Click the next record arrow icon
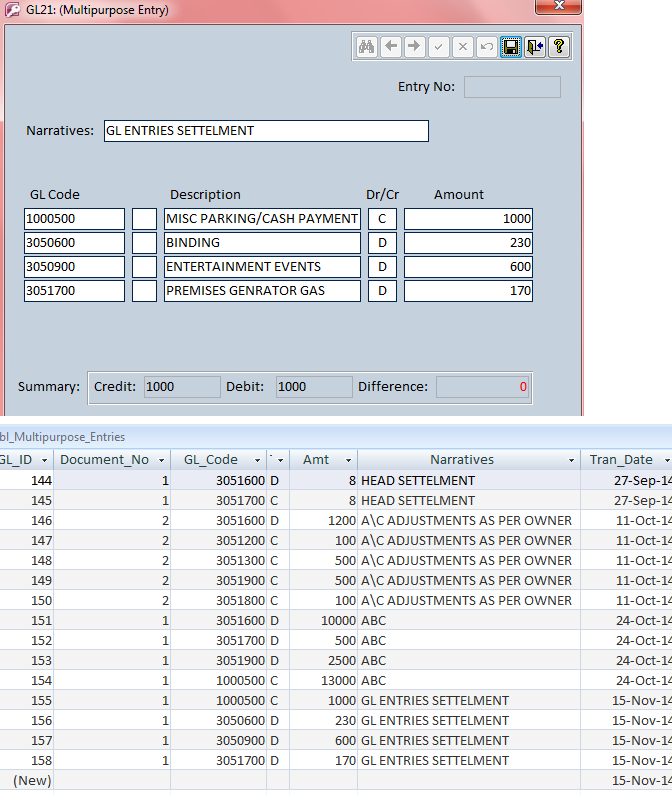 click(x=414, y=47)
